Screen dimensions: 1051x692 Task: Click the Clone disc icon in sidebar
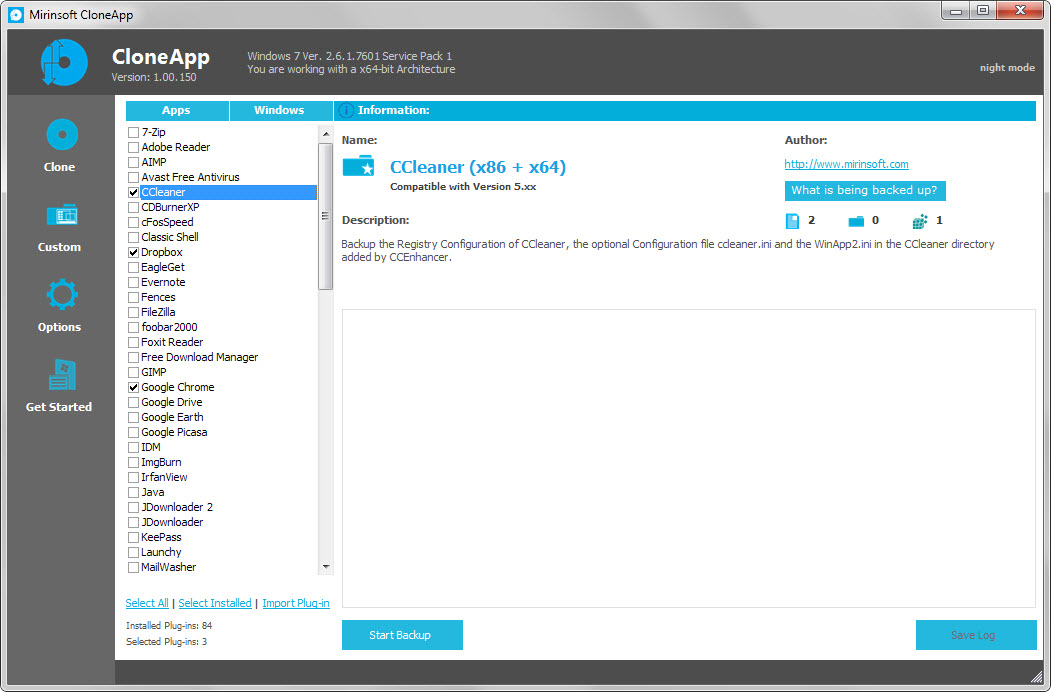click(61, 135)
